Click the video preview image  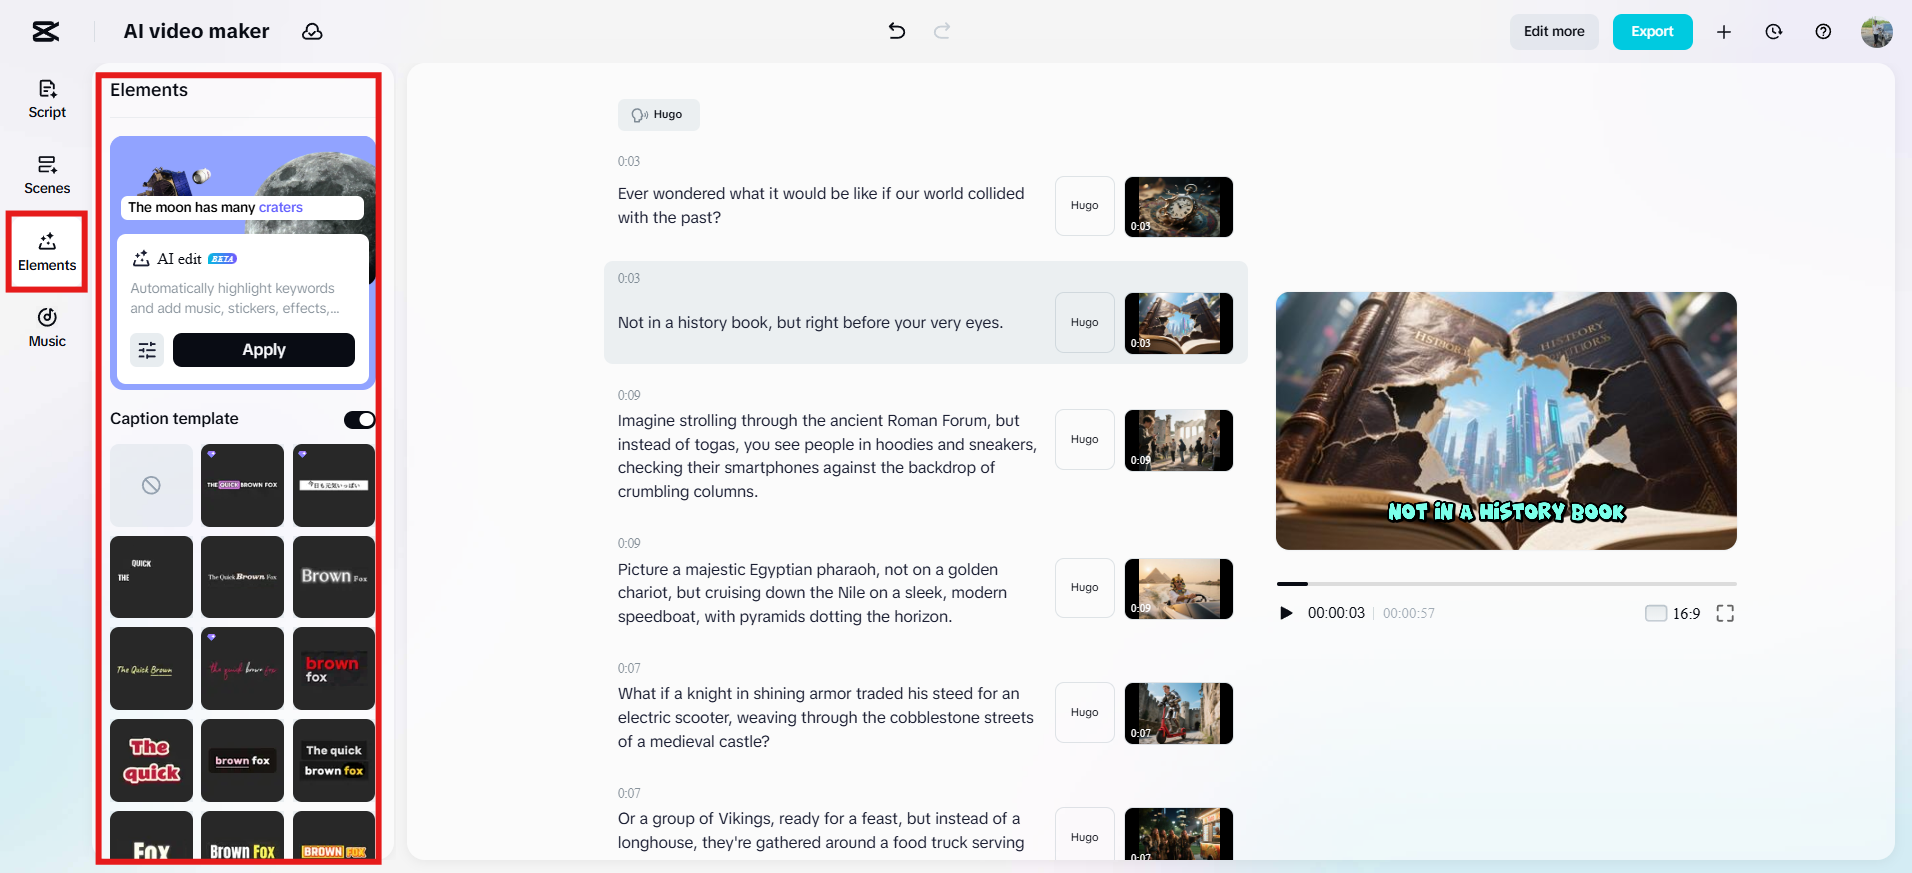(x=1506, y=421)
